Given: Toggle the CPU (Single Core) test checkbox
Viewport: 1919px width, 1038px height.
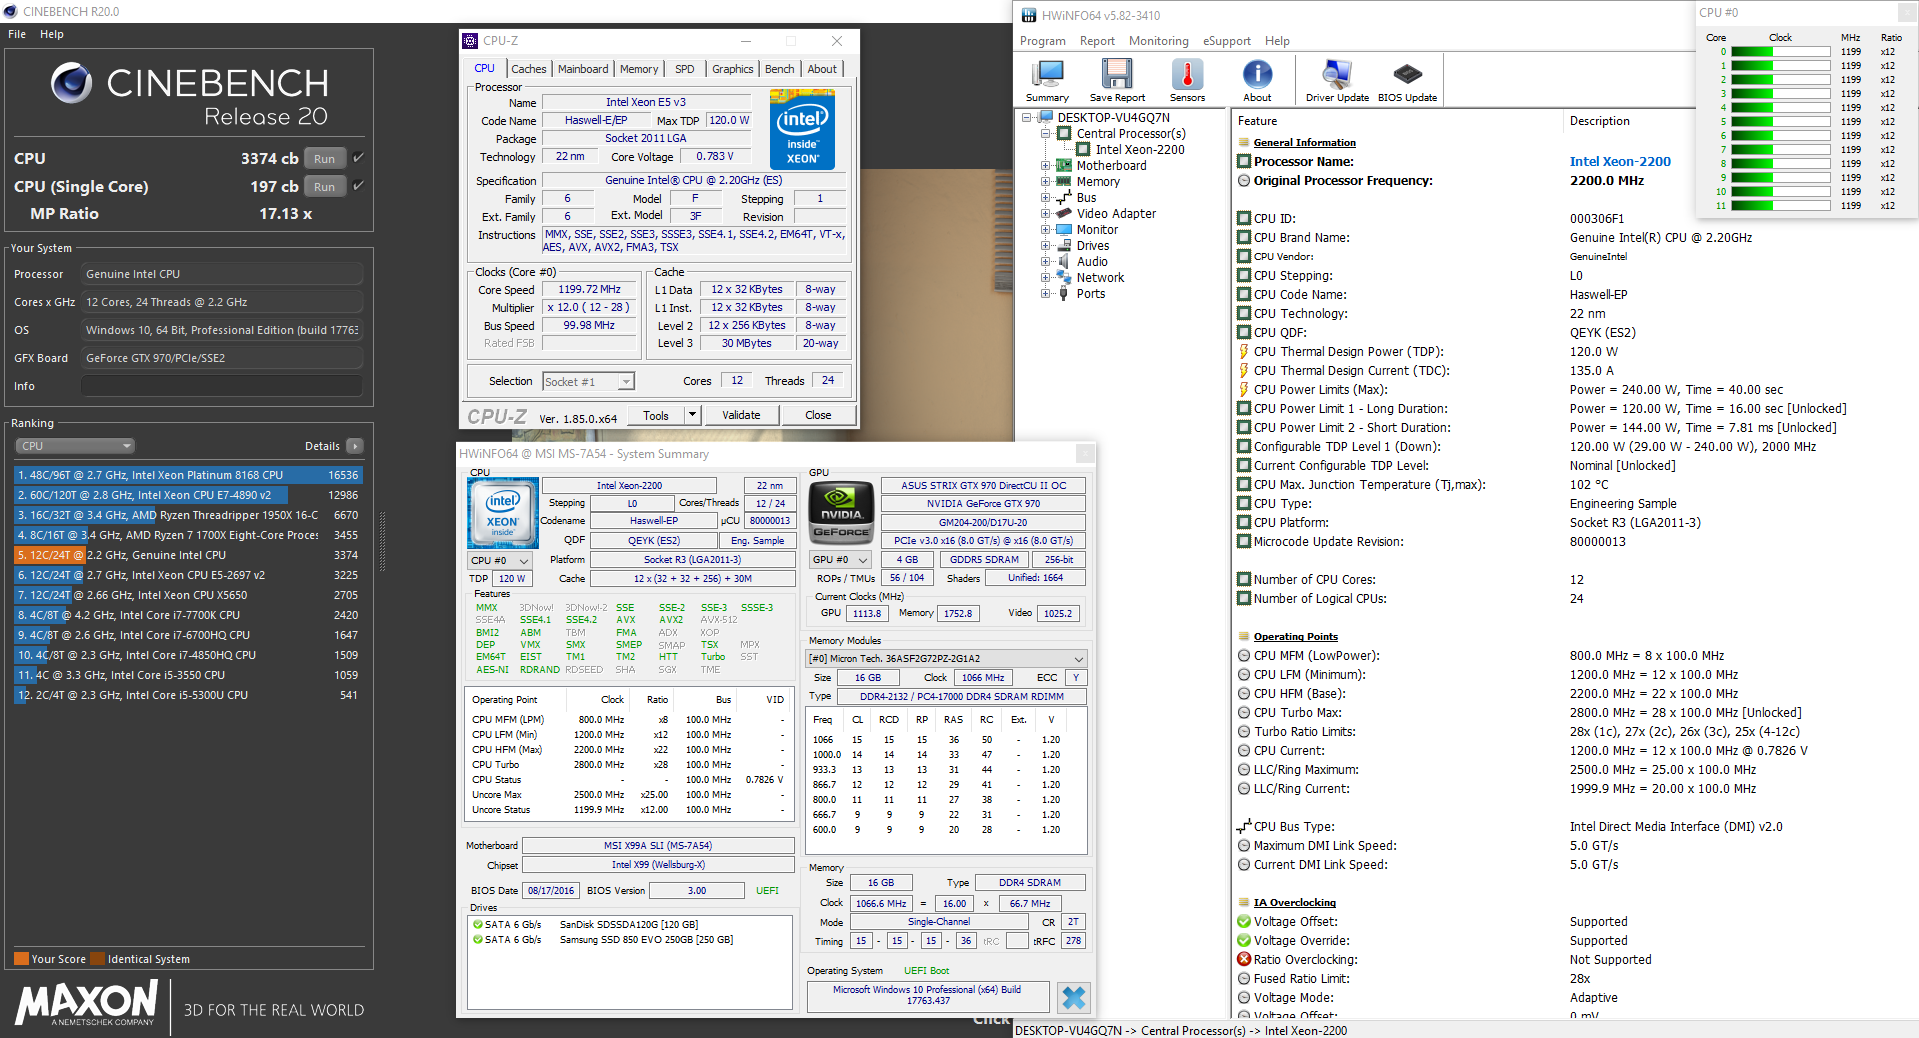Looking at the screenshot, I should 358,186.
